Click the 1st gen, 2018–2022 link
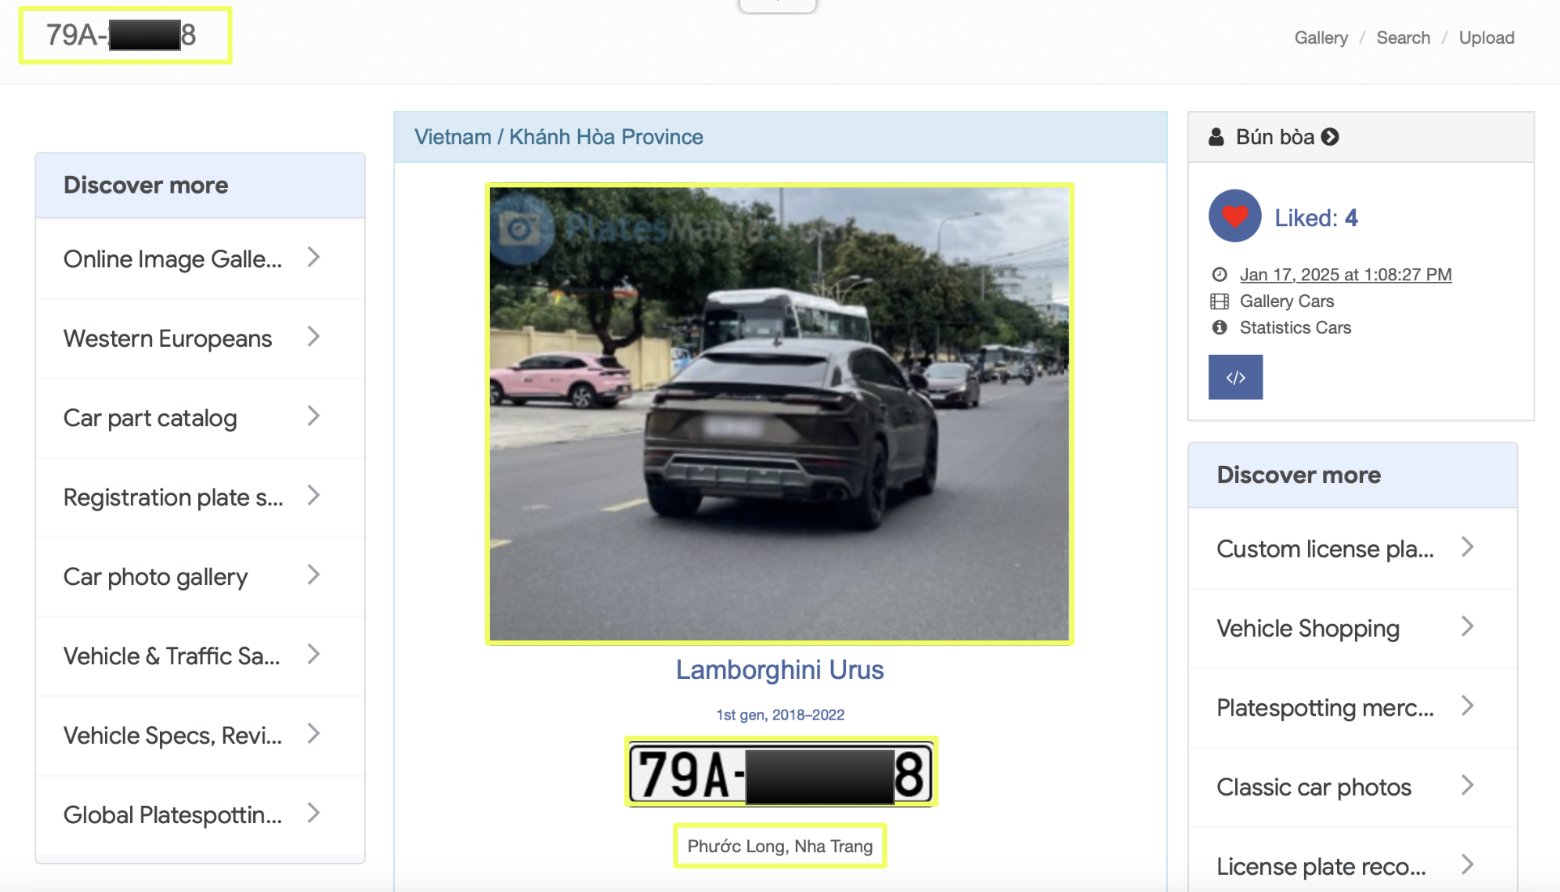 tap(780, 715)
